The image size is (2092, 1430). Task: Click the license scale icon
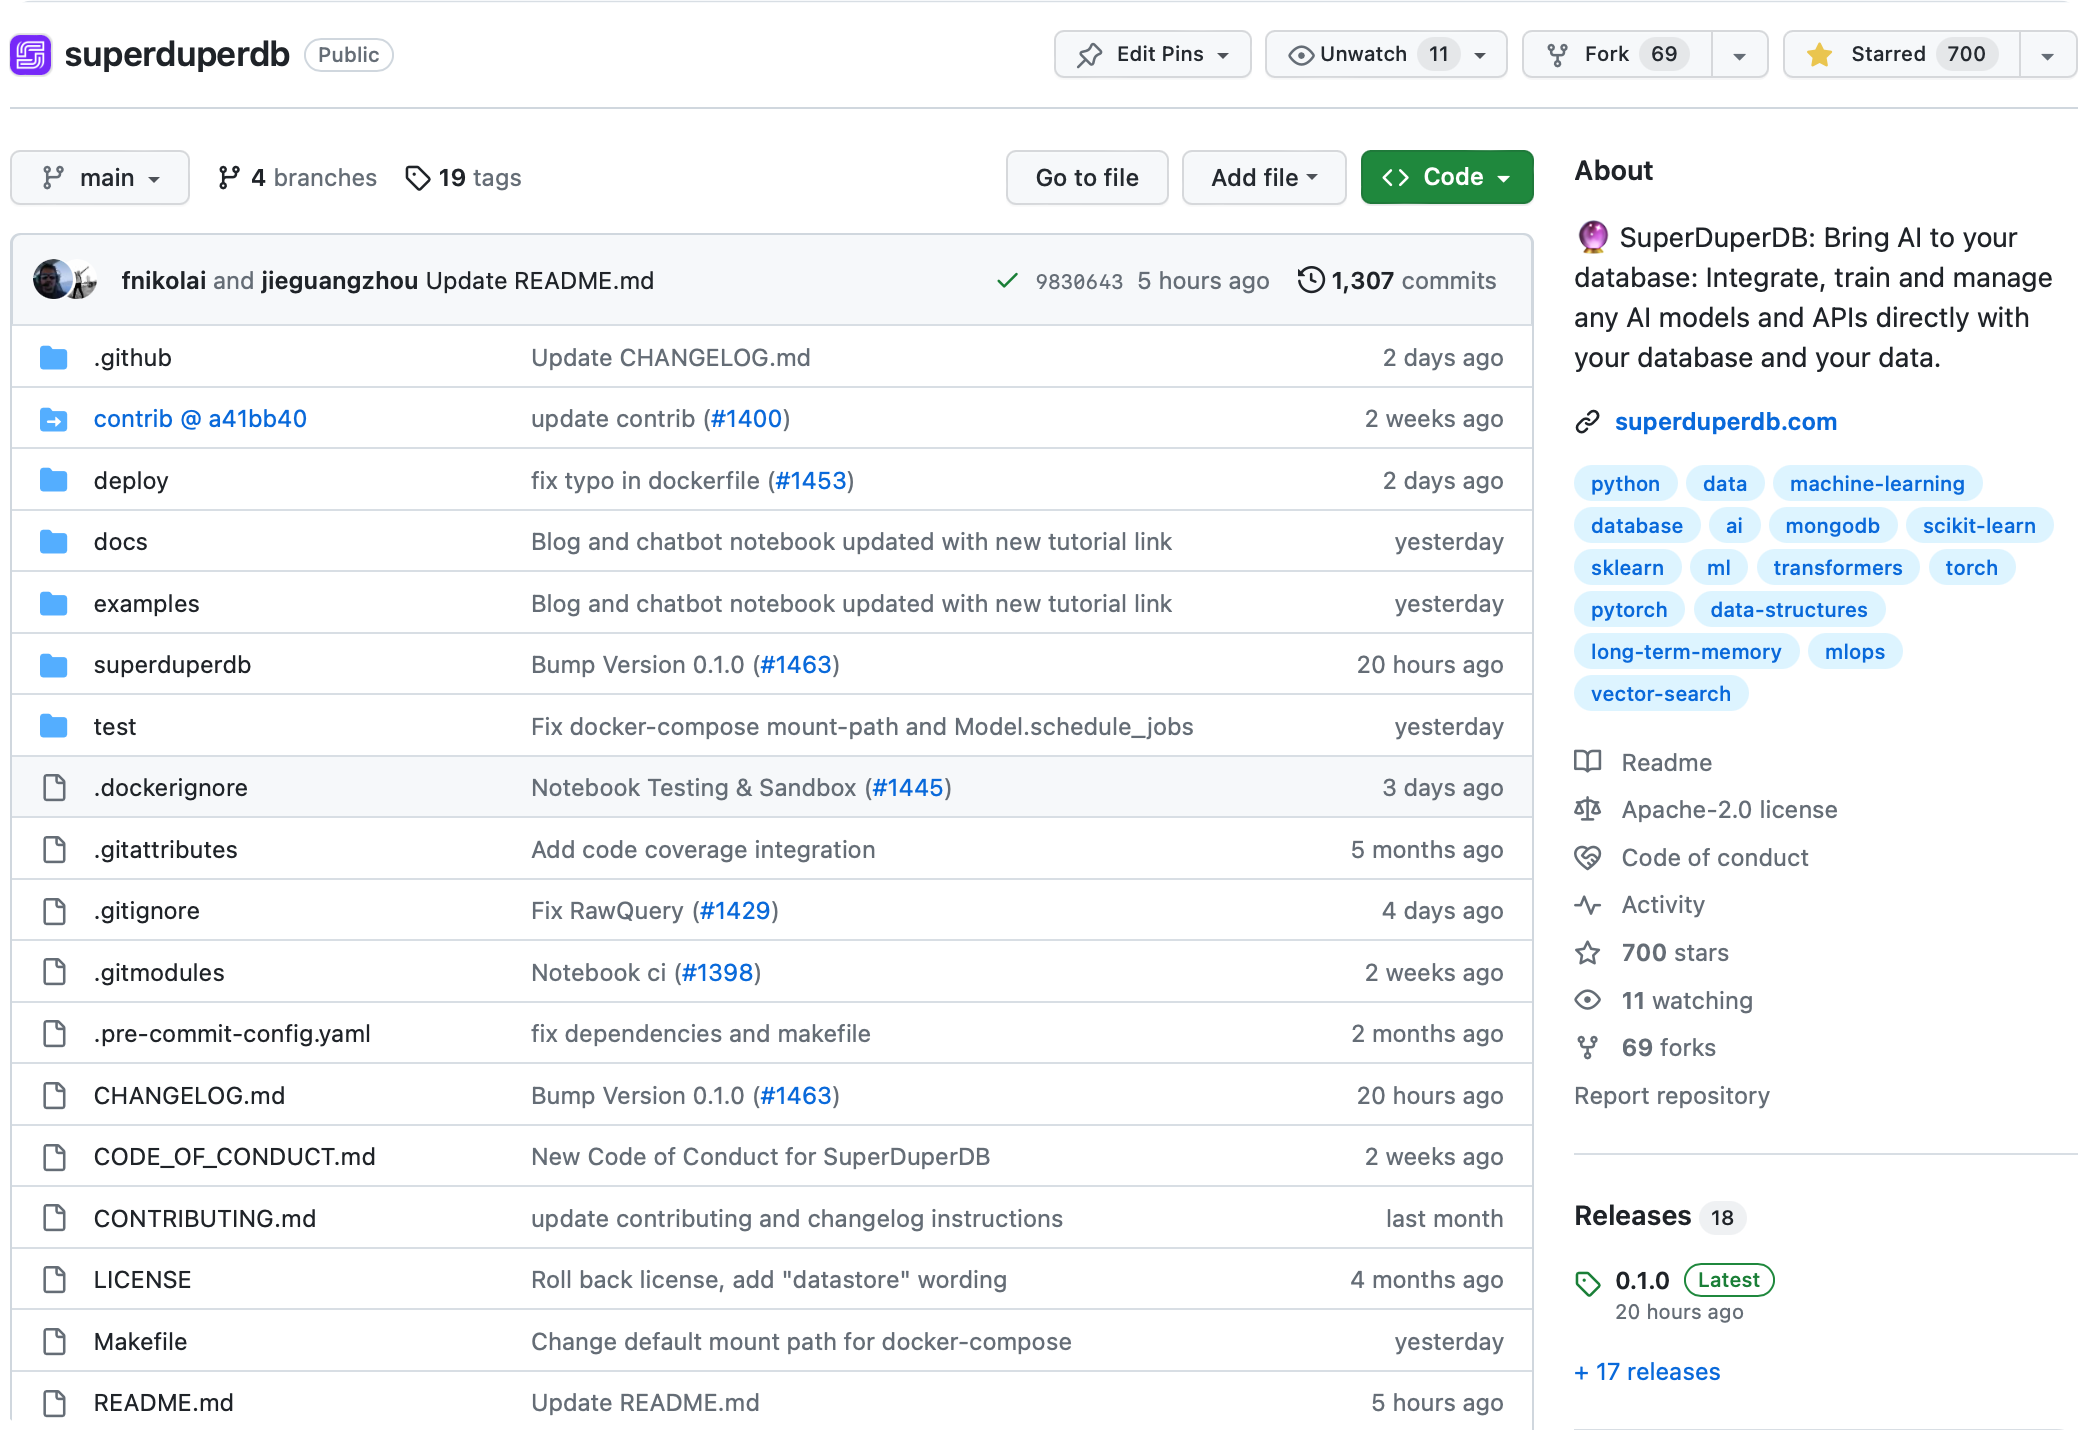pos(1588,809)
